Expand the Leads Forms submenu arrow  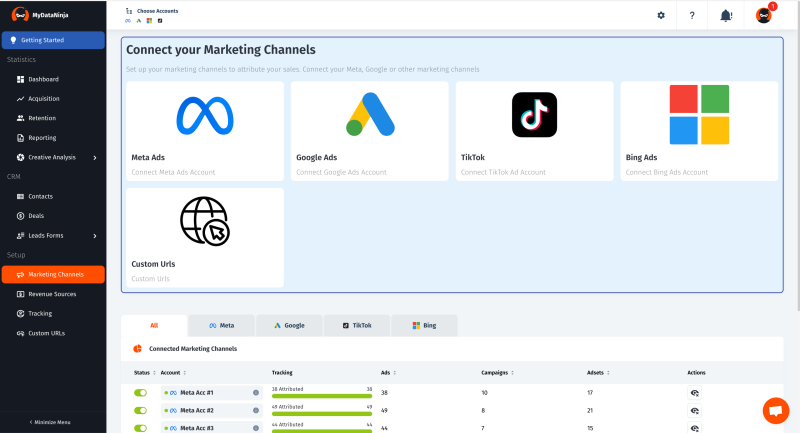[95, 236]
